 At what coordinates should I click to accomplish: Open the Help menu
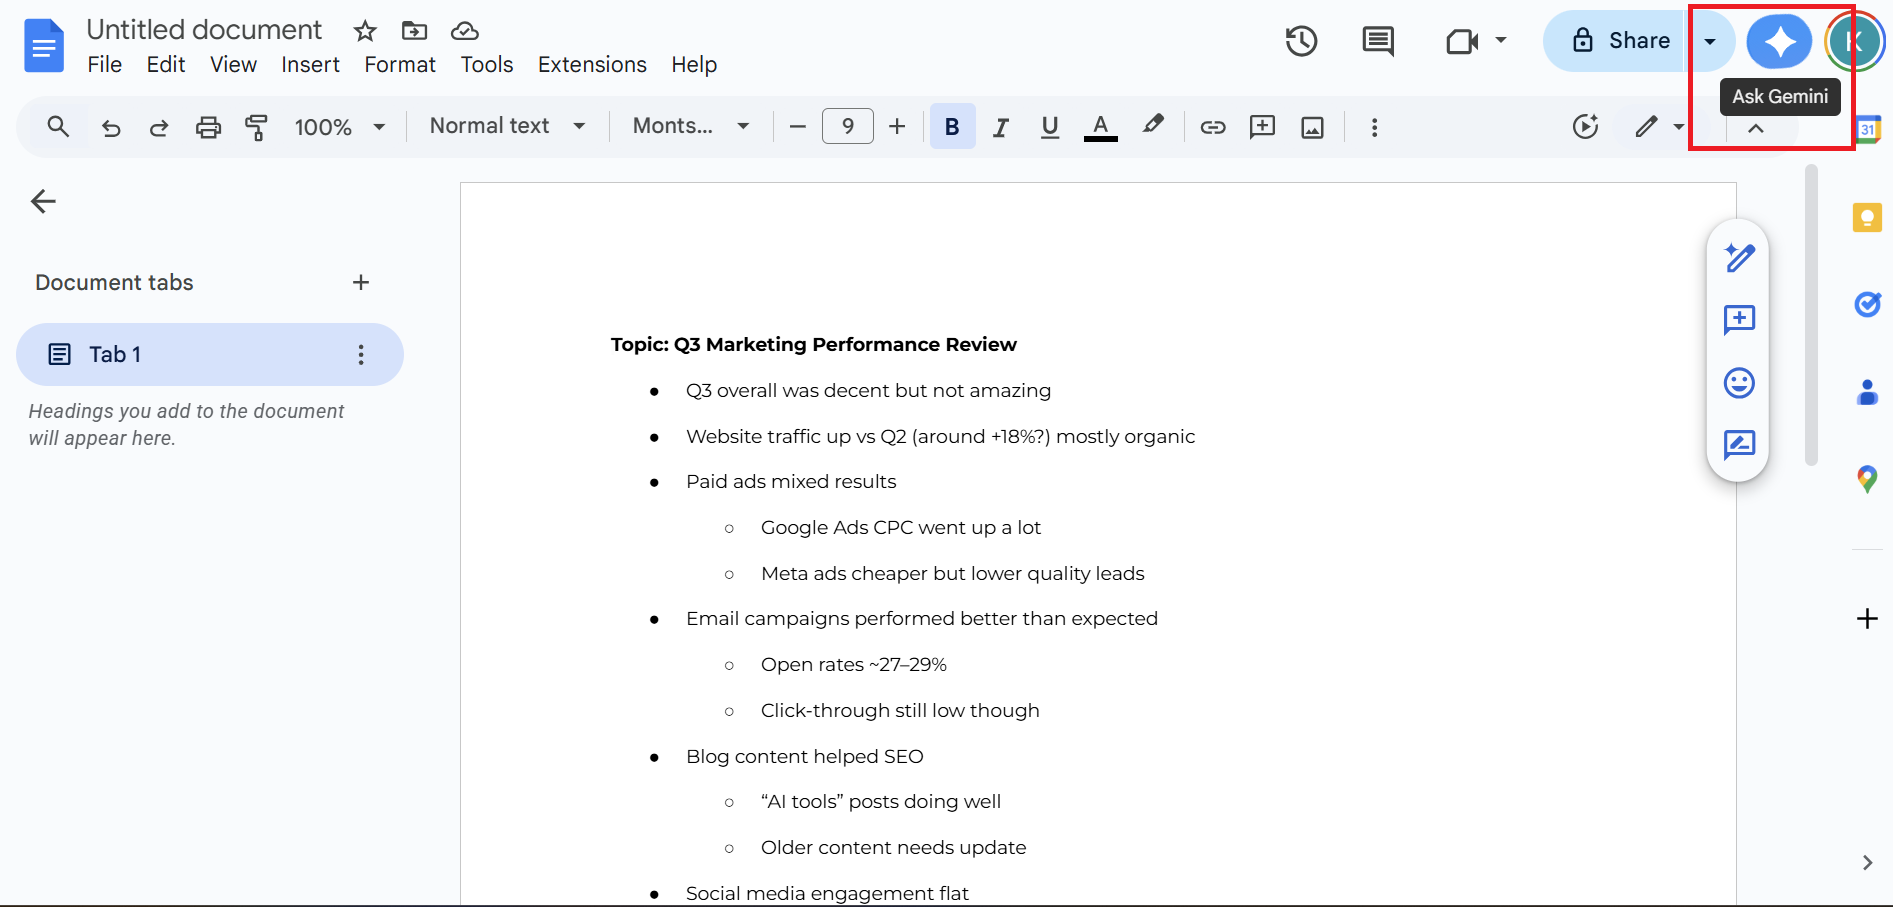(x=694, y=65)
